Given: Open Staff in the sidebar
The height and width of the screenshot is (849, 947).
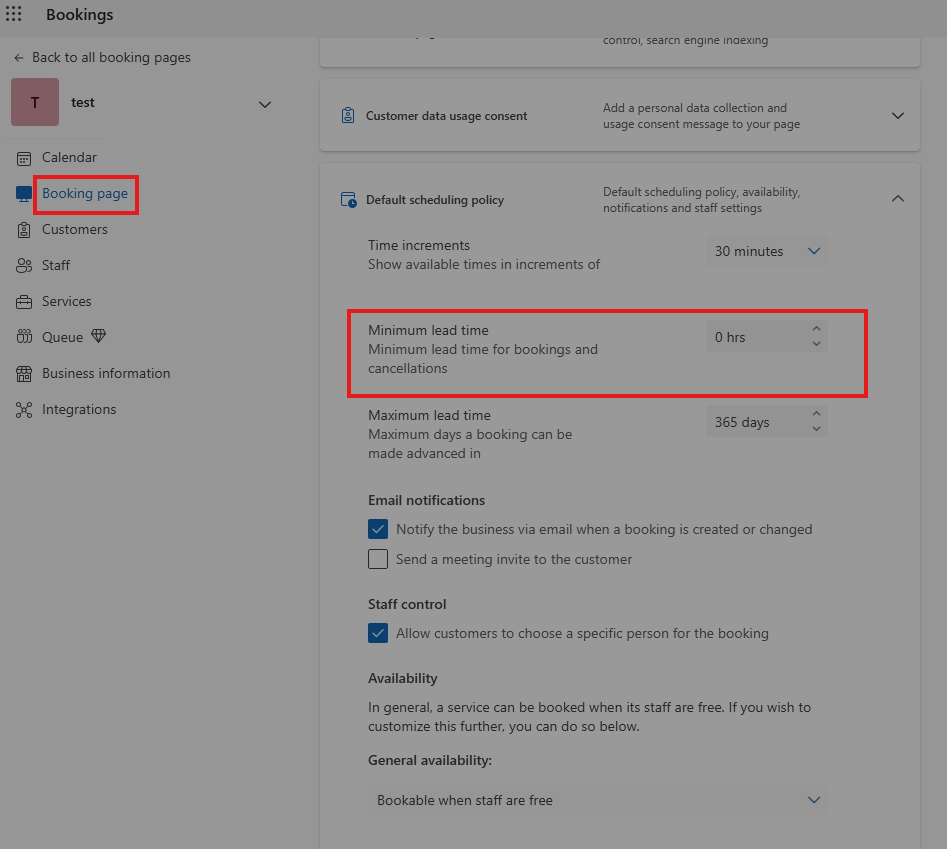Looking at the screenshot, I should [56, 266].
